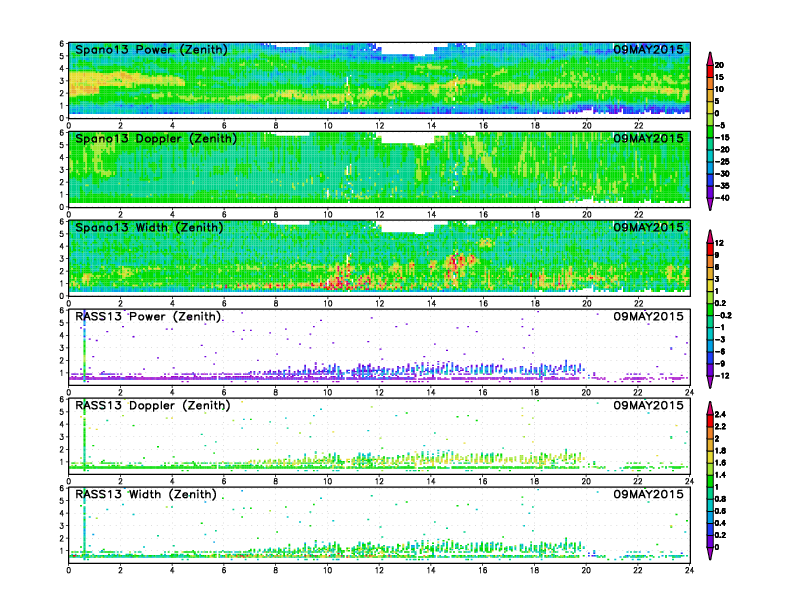Image resolution: width=792 pixels, height=612 pixels.
Task: Click the colorbar label 0.8
Action: [720, 499]
